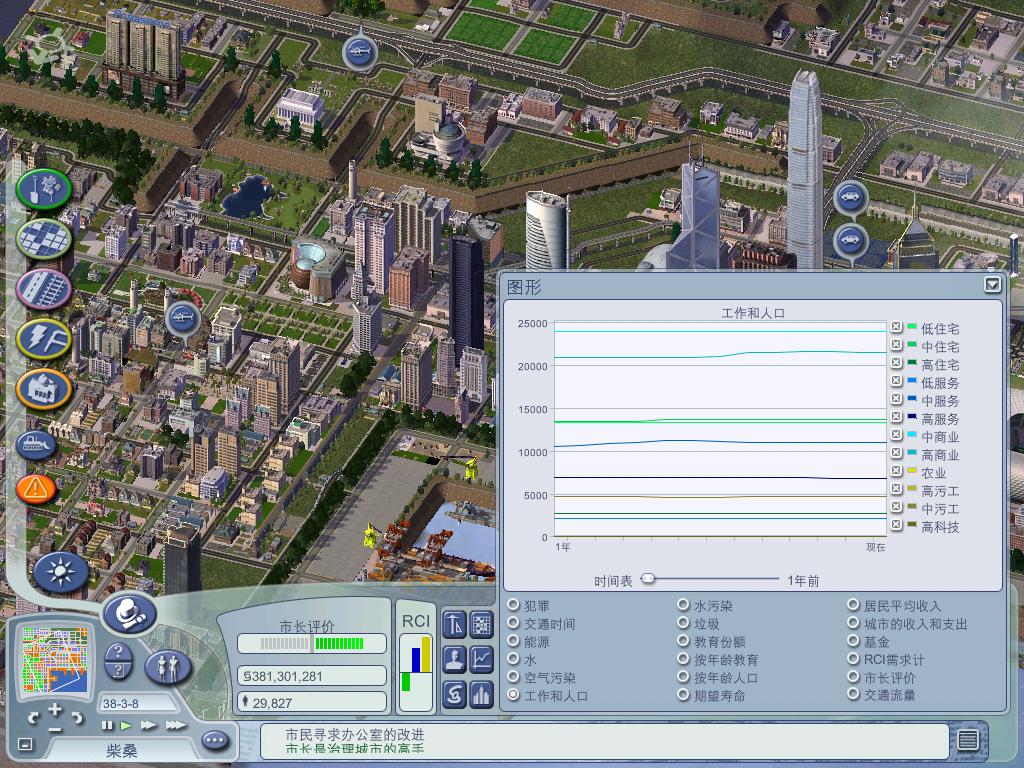Select the 空气污染 graph radio button
This screenshot has height=768, width=1024.
[x=513, y=677]
